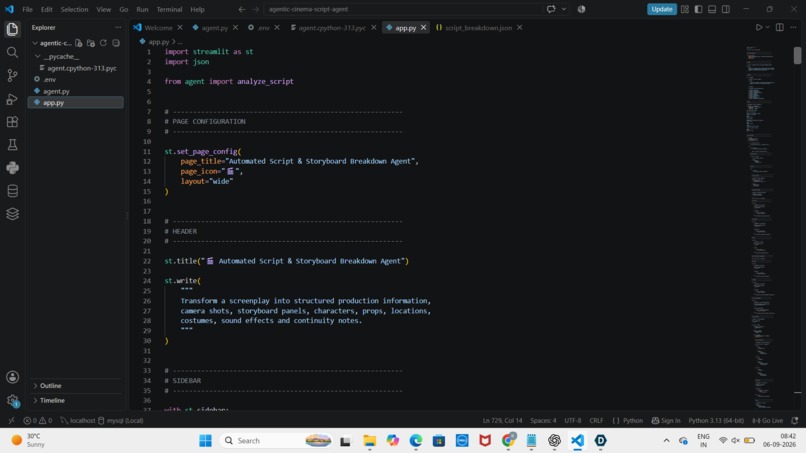Open the Help menu
806x453 pixels.
point(197,9)
